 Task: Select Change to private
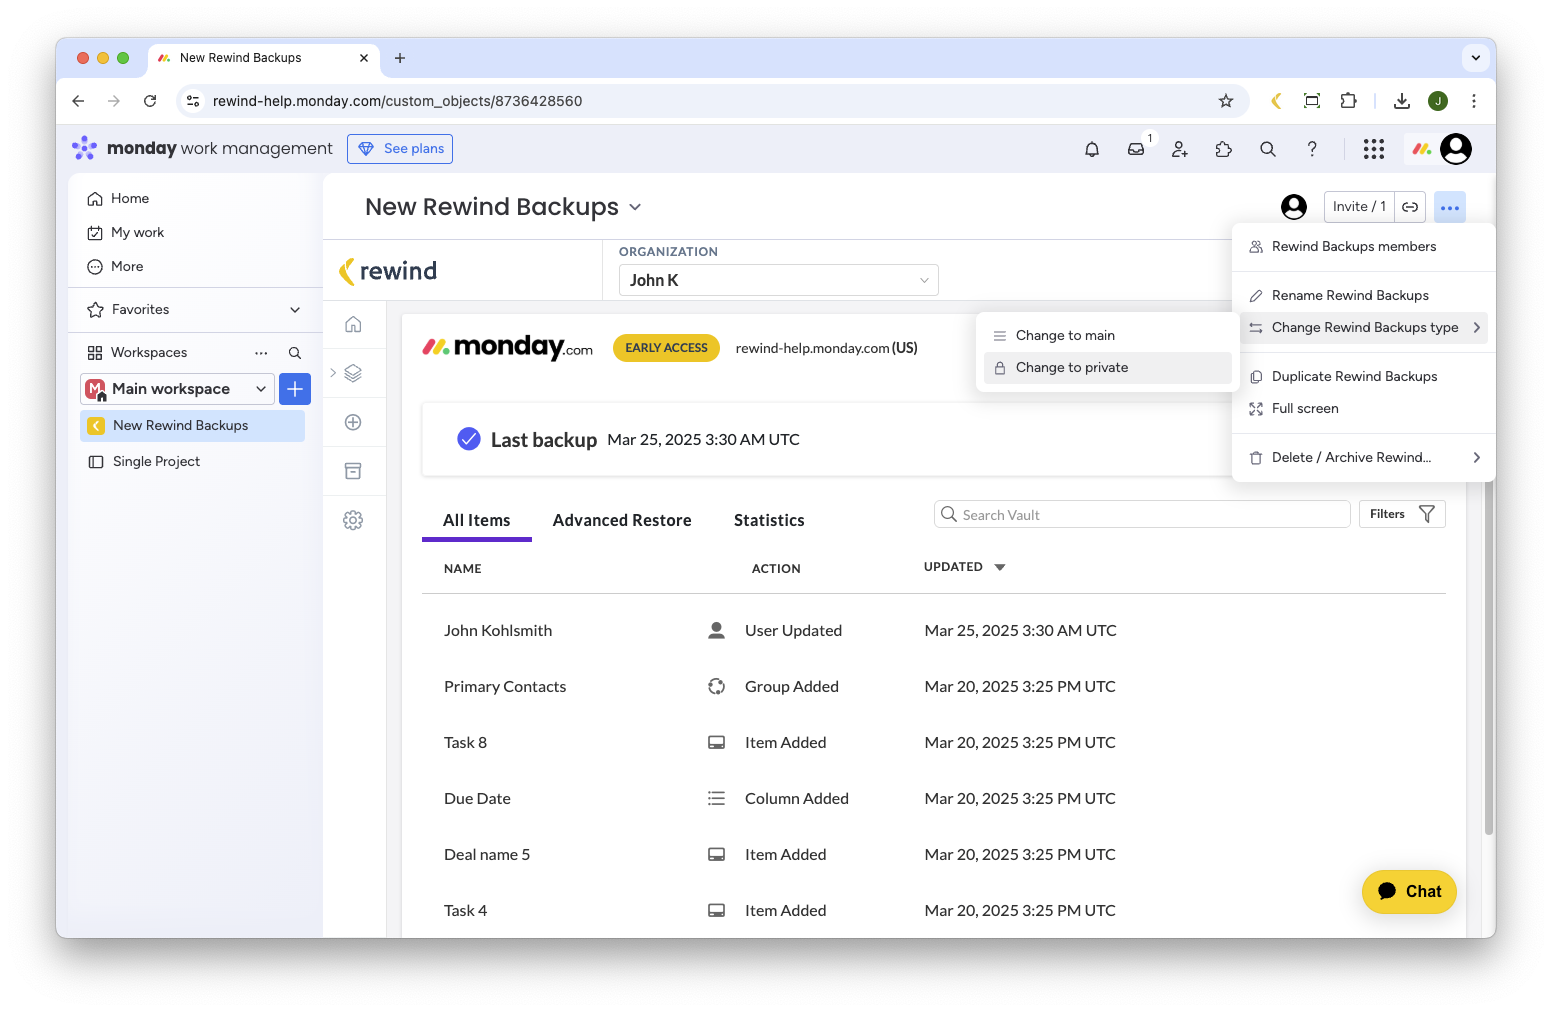click(1108, 367)
